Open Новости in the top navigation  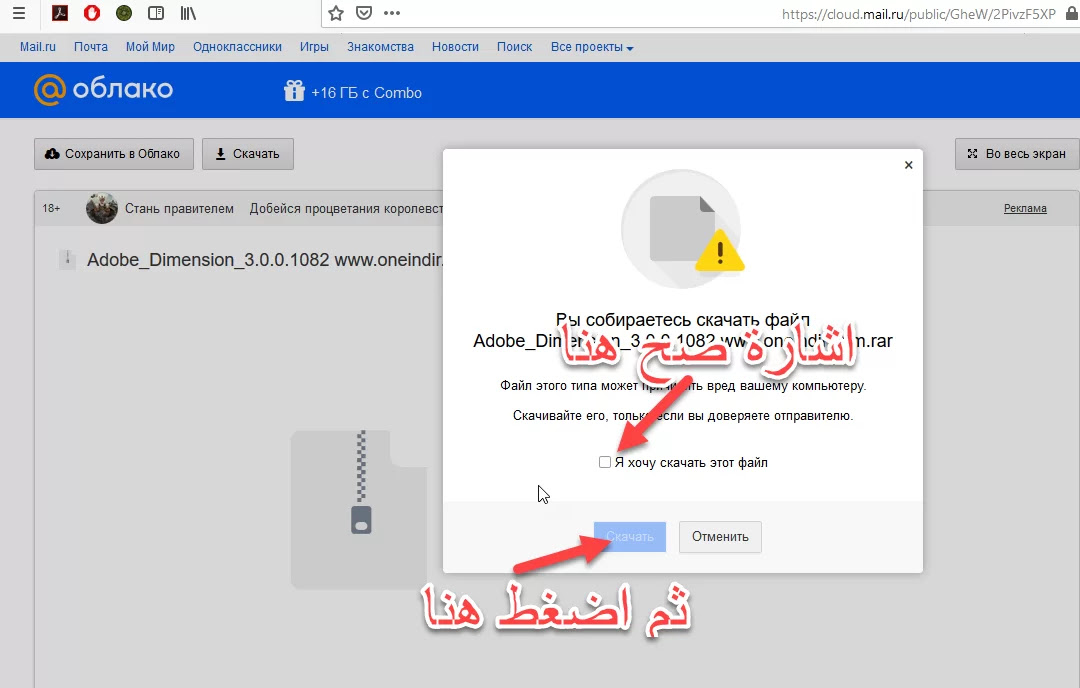pyautogui.click(x=455, y=47)
